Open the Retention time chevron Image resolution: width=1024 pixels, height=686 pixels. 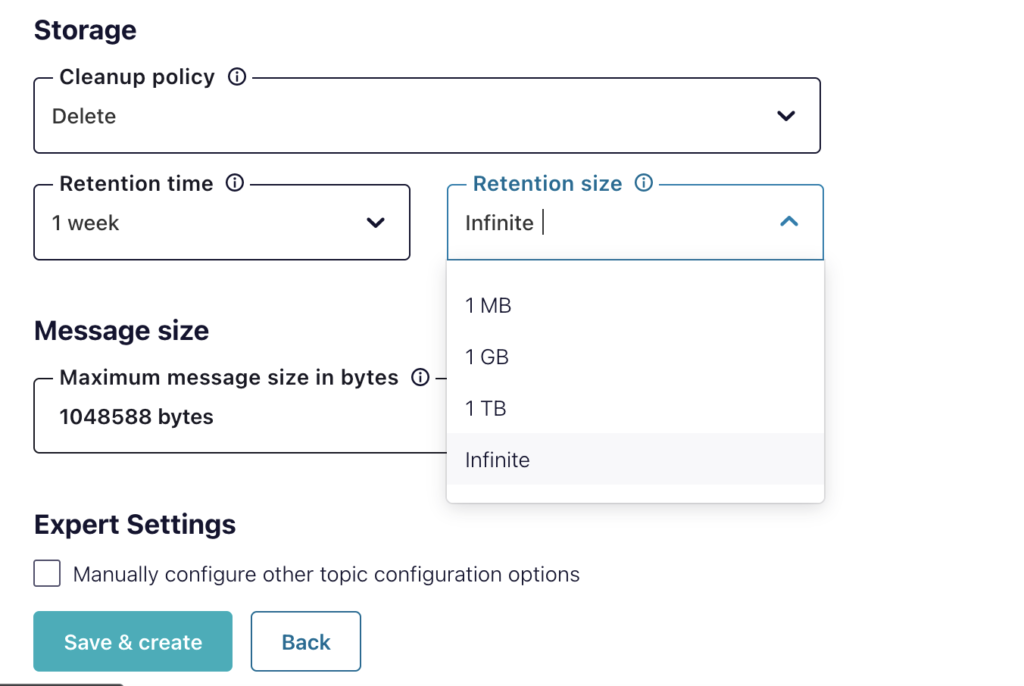pos(376,223)
